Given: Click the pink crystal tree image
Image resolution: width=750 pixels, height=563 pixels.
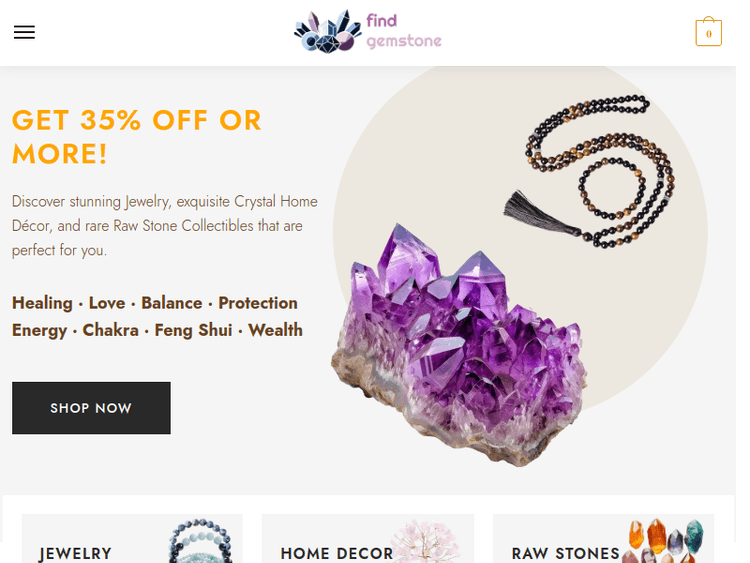Looking at the screenshot, I should point(427,542).
